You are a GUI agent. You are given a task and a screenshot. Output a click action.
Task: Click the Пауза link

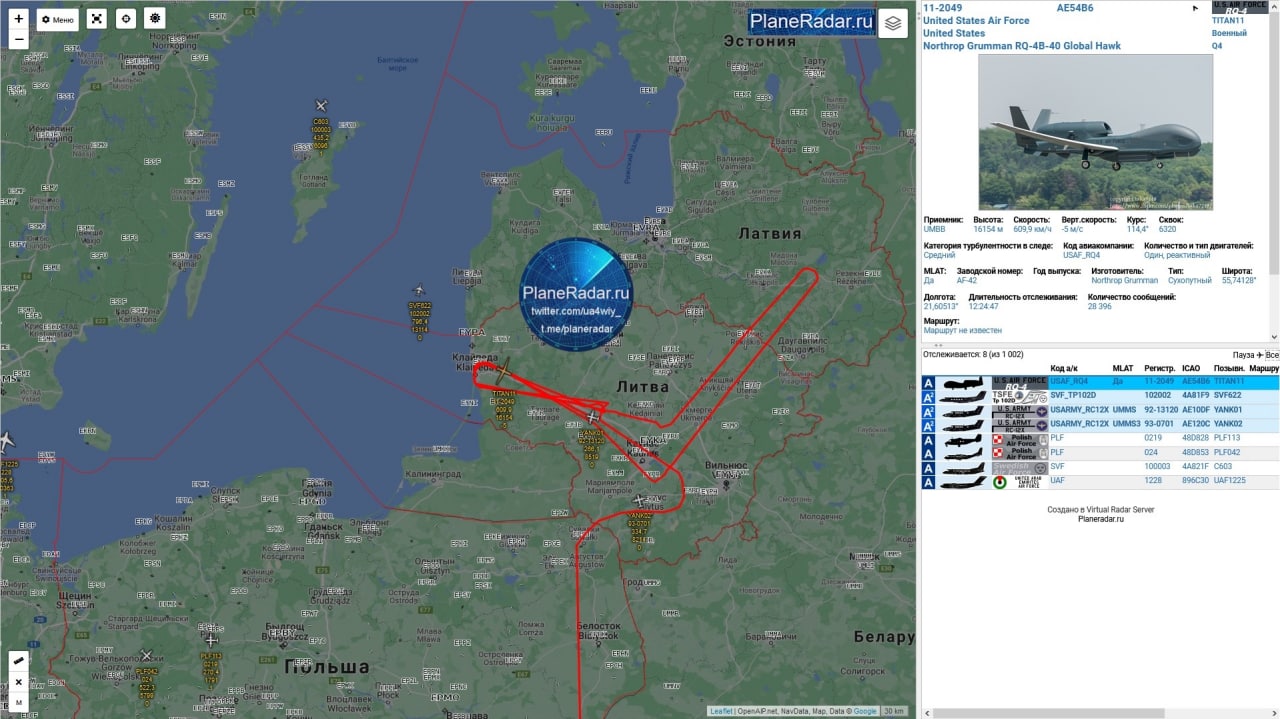pyautogui.click(x=1243, y=355)
